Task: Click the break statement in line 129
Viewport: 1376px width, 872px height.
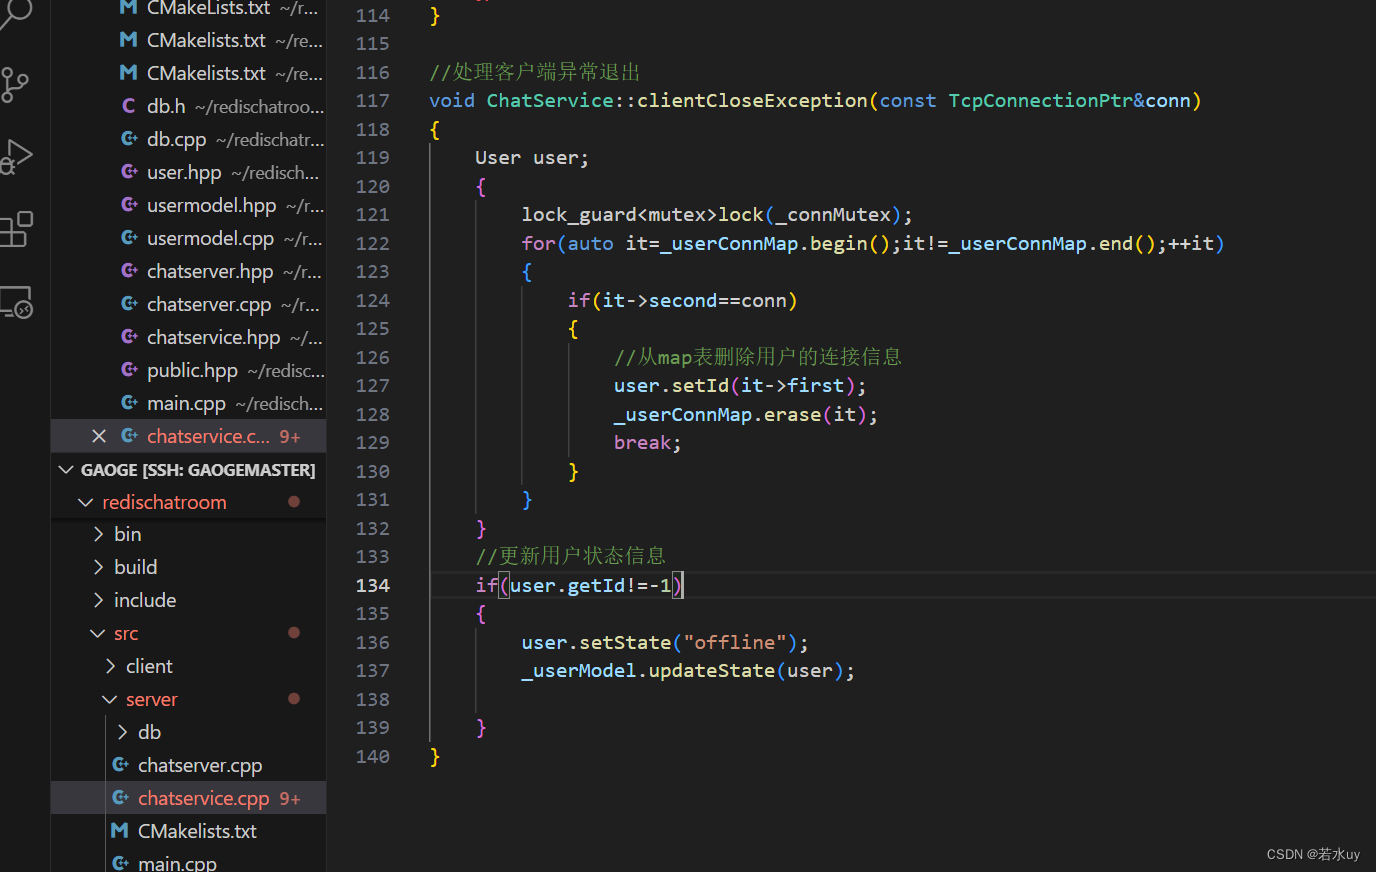Action: click(642, 442)
